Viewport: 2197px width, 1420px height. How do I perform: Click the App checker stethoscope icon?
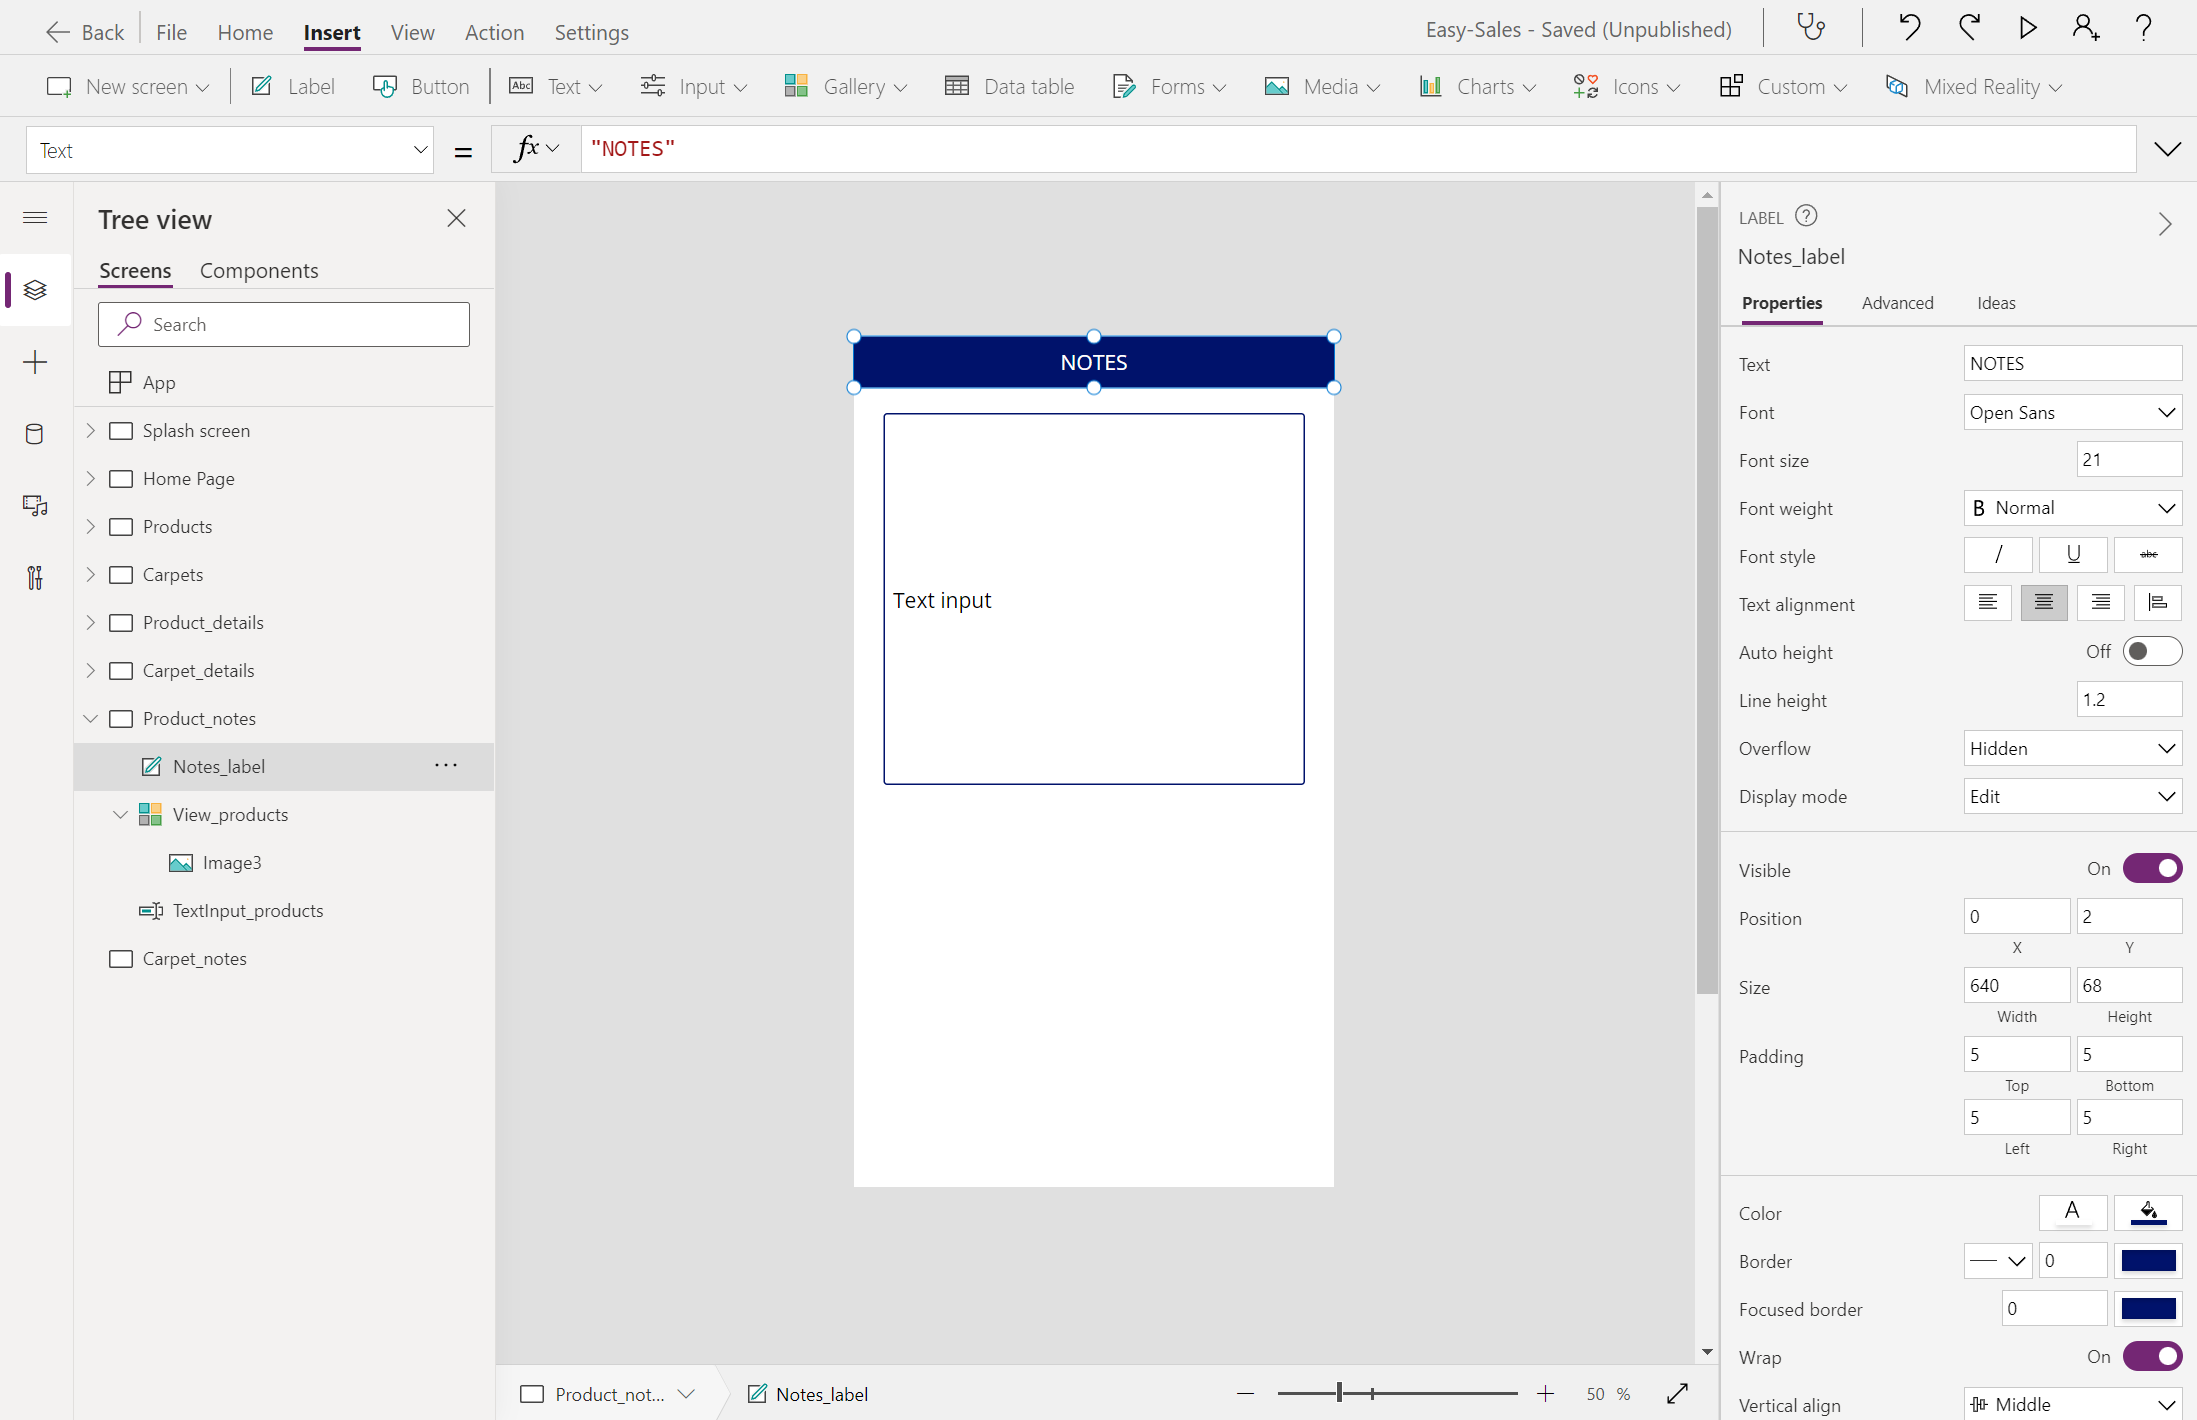1811,27
